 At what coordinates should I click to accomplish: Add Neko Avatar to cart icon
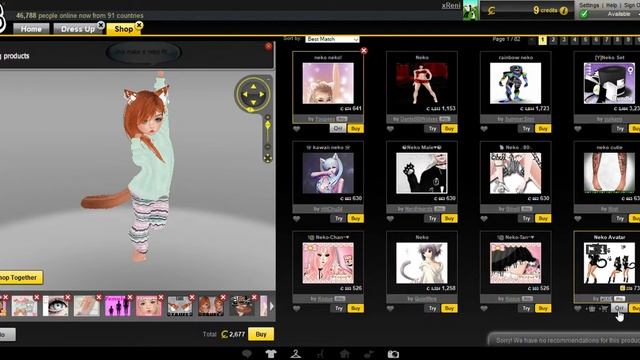pos(604,309)
